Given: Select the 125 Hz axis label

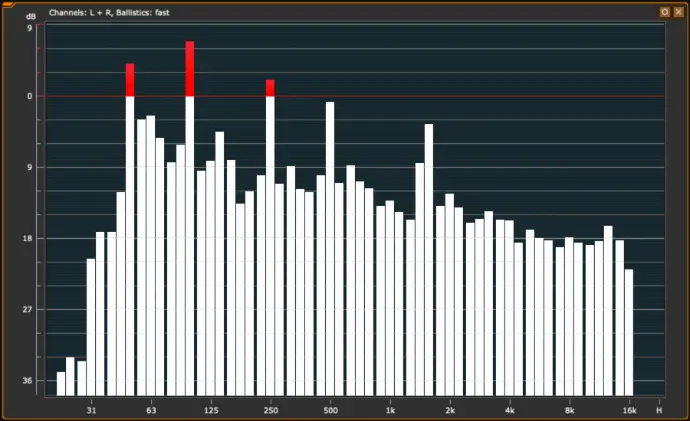Looking at the screenshot, I should [211, 410].
